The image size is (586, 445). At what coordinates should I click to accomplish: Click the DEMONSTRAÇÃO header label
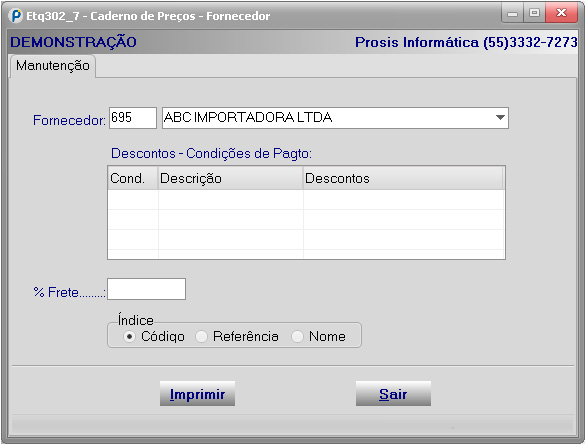[x=73, y=42]
